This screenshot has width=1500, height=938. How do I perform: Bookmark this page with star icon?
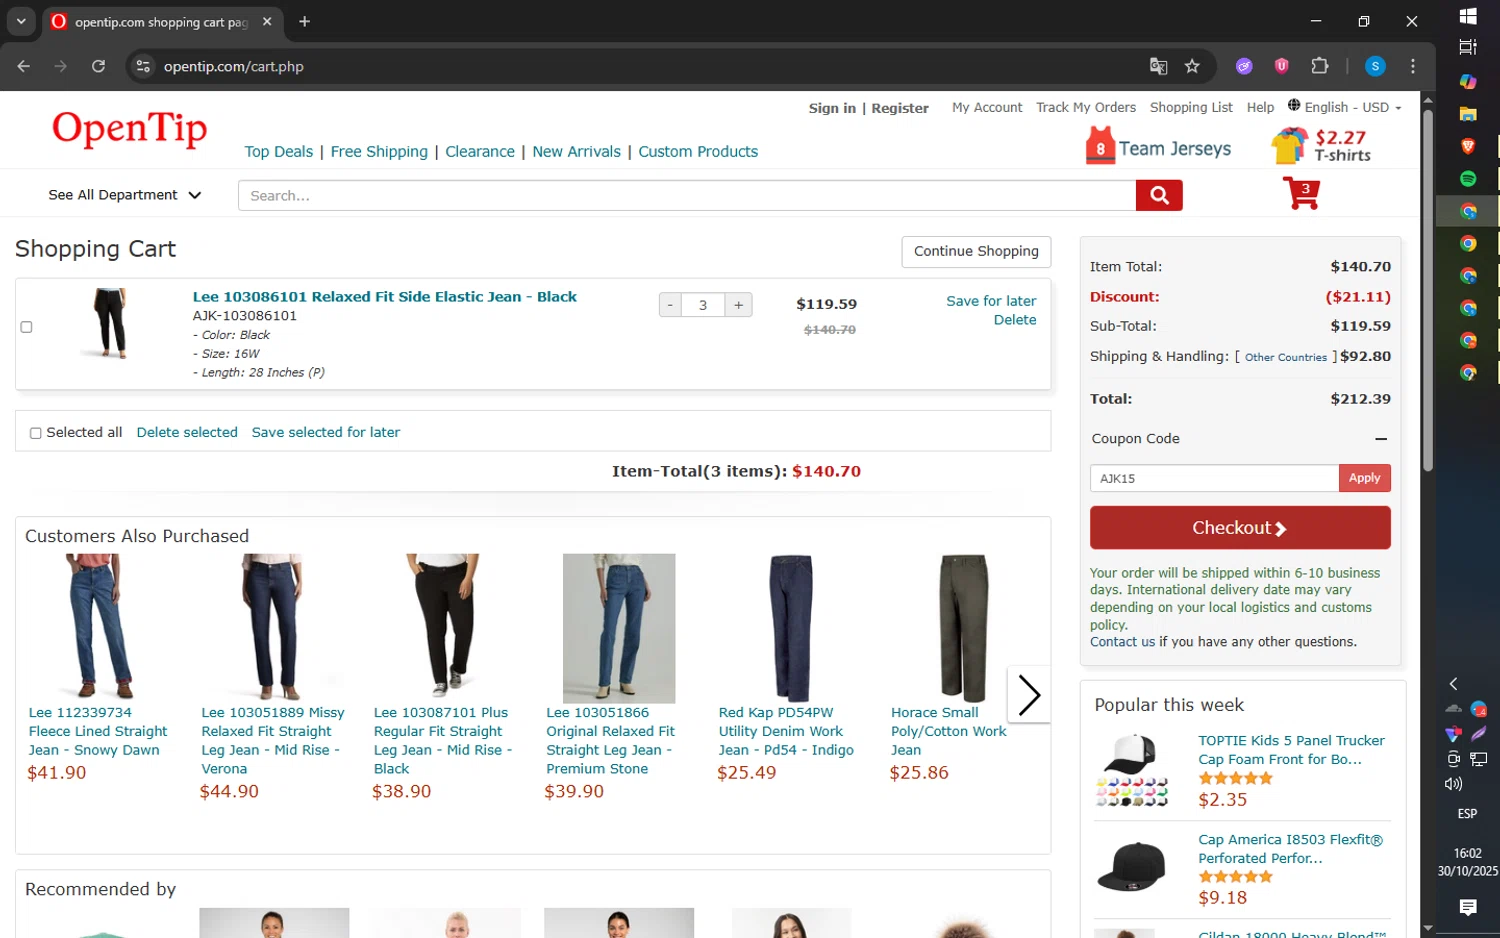coord(1192,66)
